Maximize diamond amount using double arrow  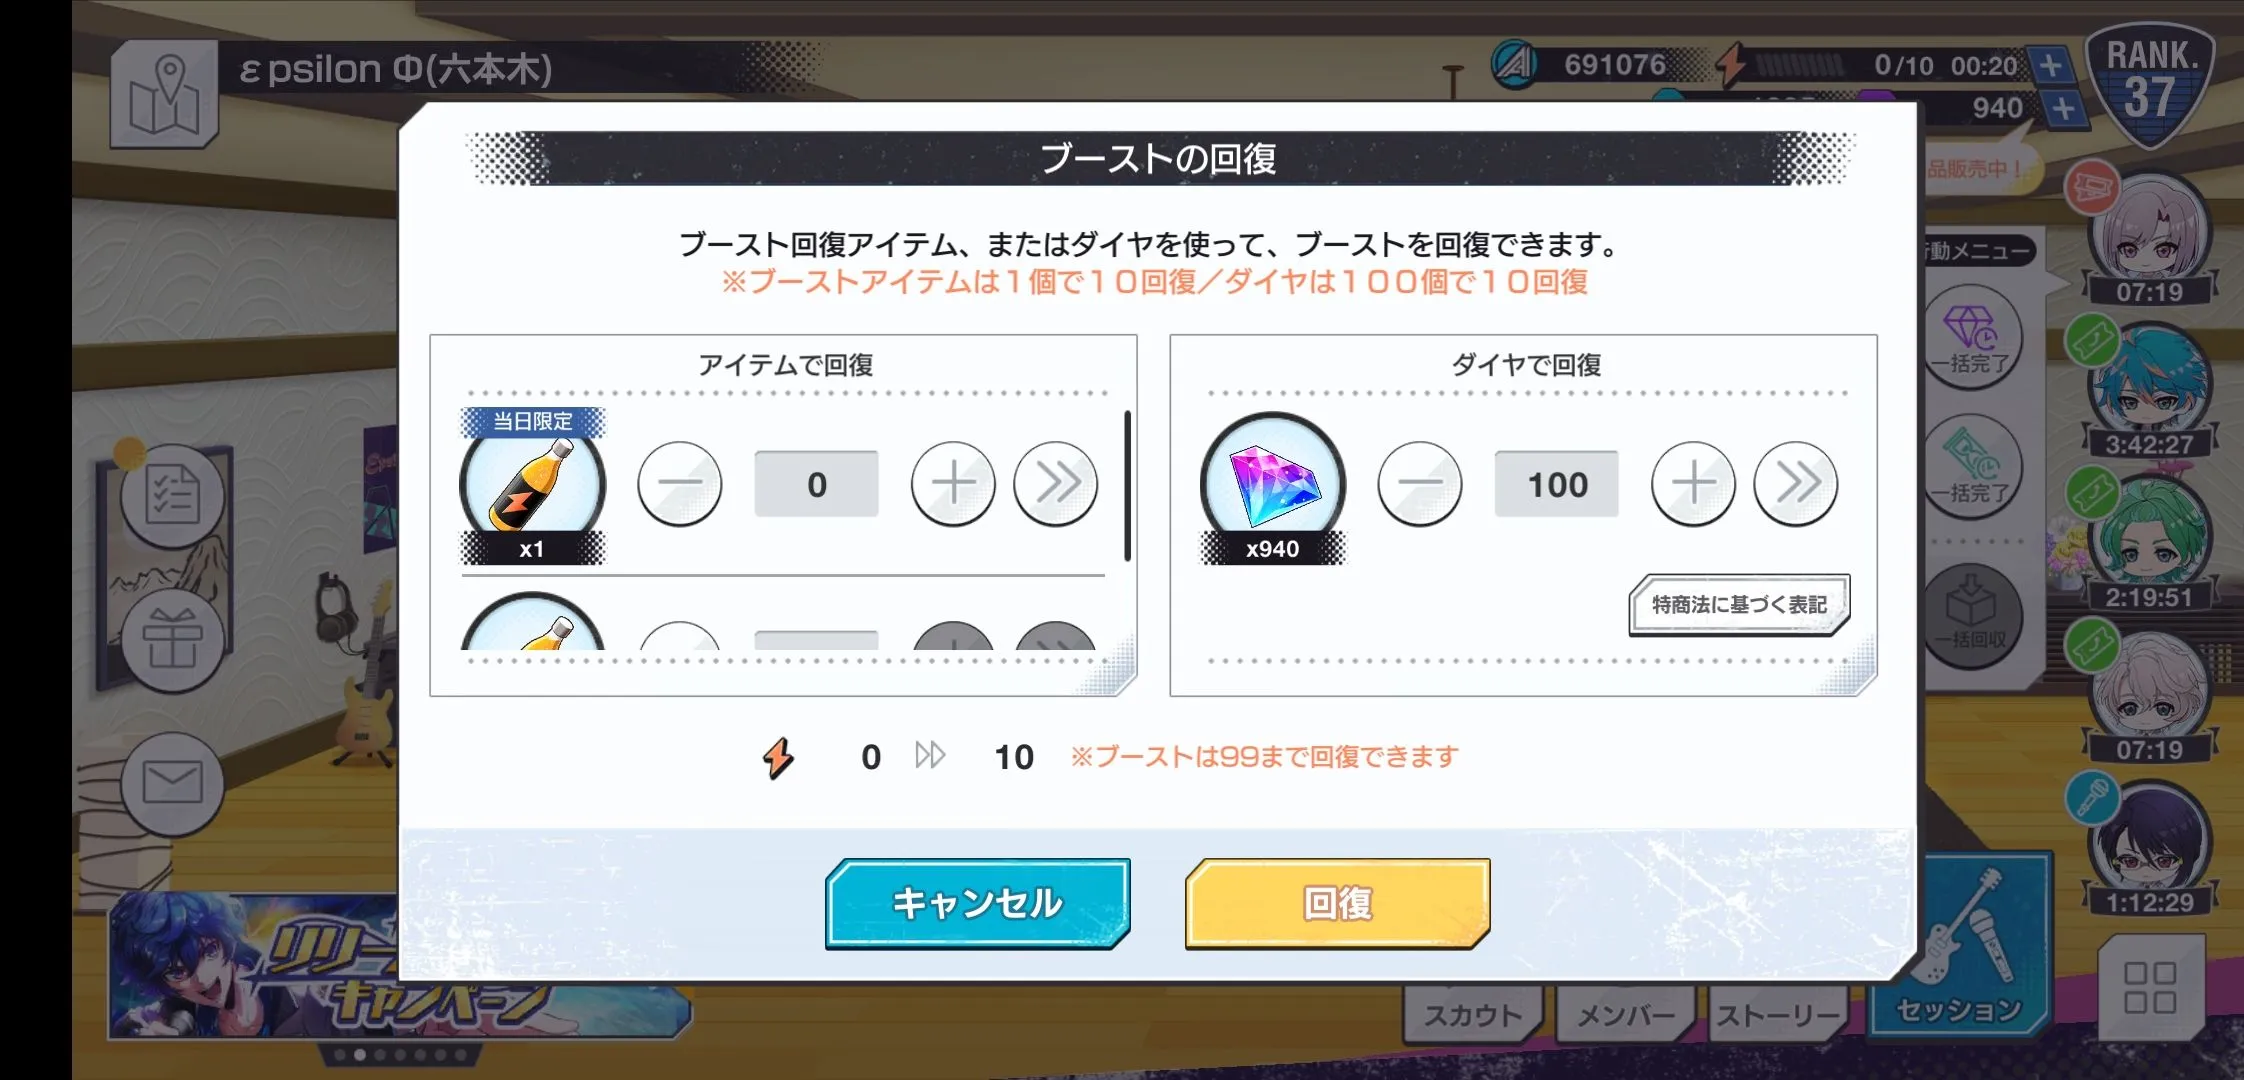1796,484
